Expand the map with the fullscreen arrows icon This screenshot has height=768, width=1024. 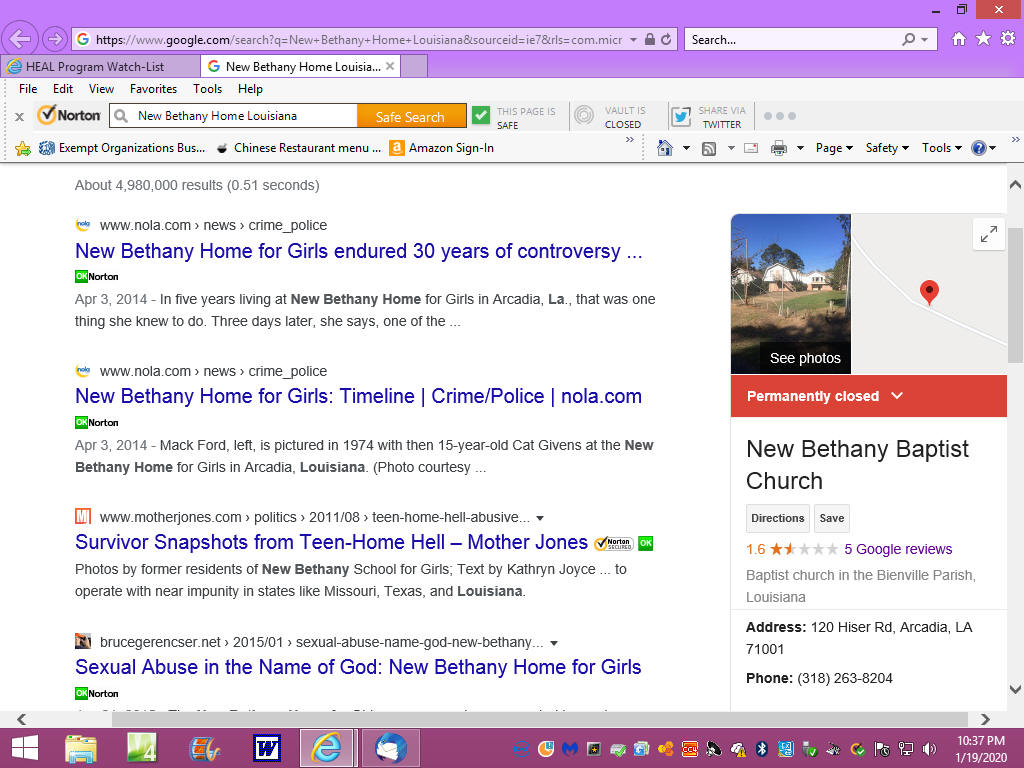pos(989,233)
